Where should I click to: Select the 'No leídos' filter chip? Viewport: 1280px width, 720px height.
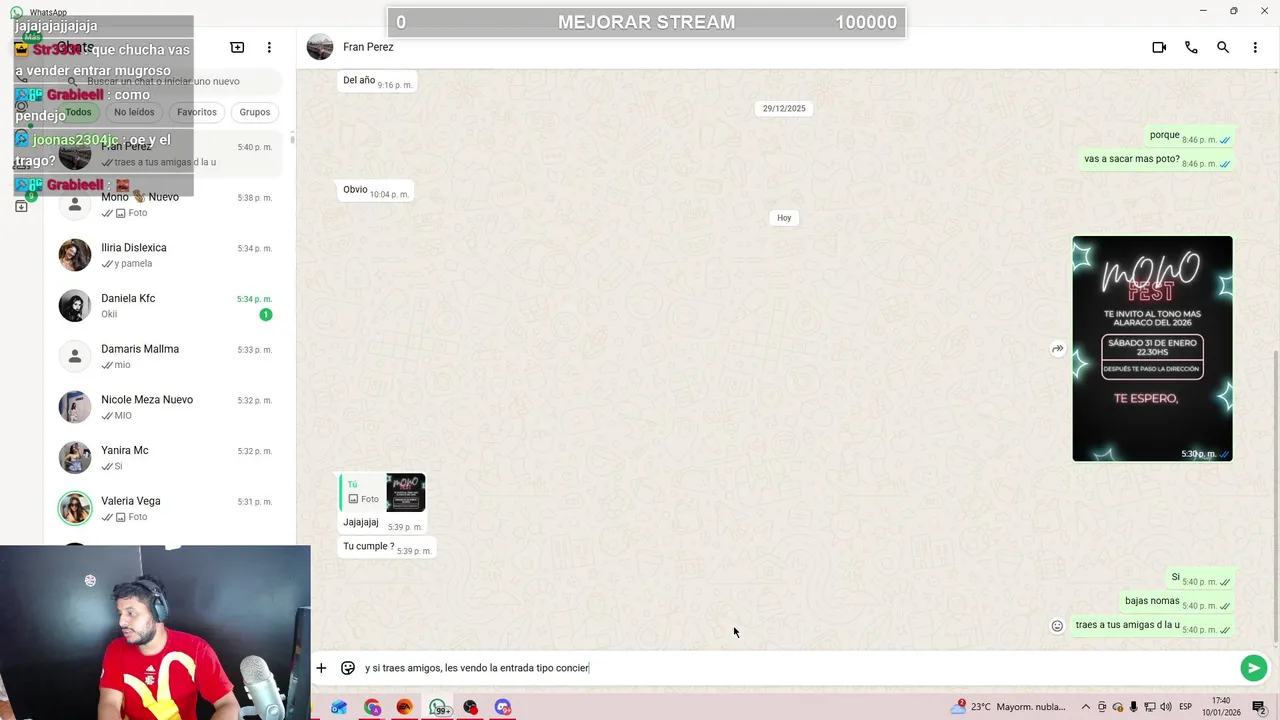point(134,112)
